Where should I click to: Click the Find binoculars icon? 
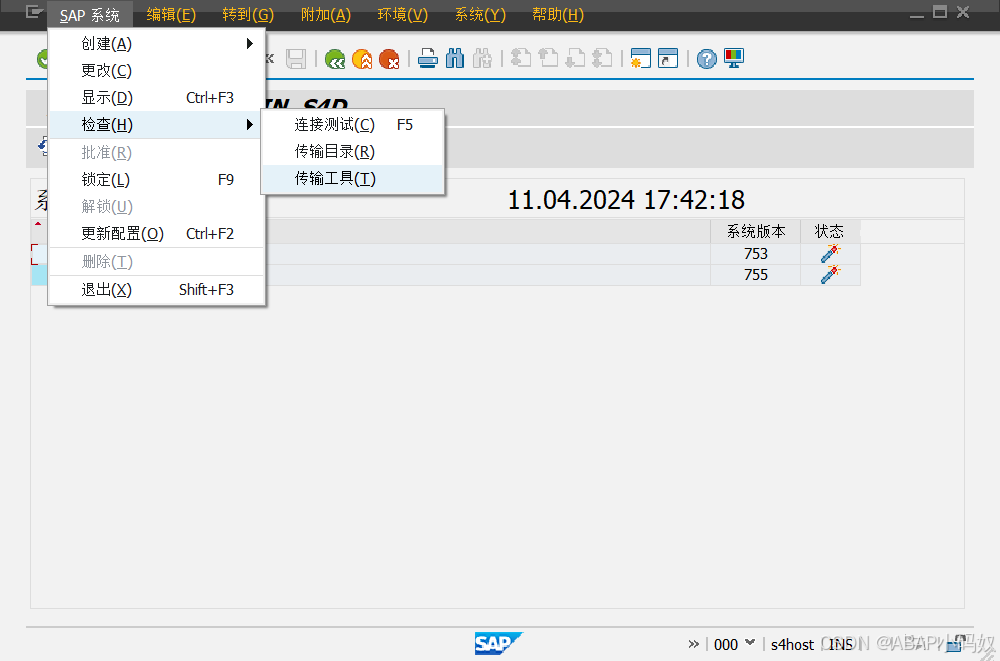[455, 59]
